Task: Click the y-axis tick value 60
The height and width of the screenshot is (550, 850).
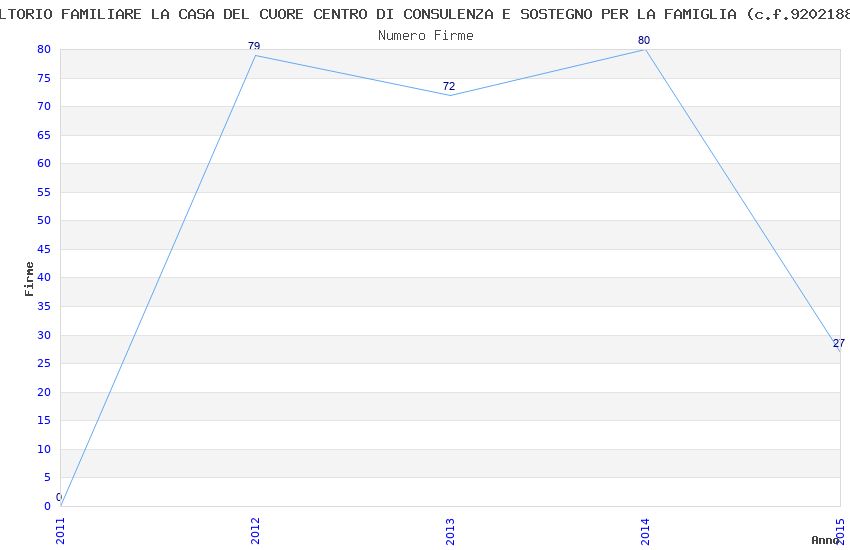Action: pos(44,163)
